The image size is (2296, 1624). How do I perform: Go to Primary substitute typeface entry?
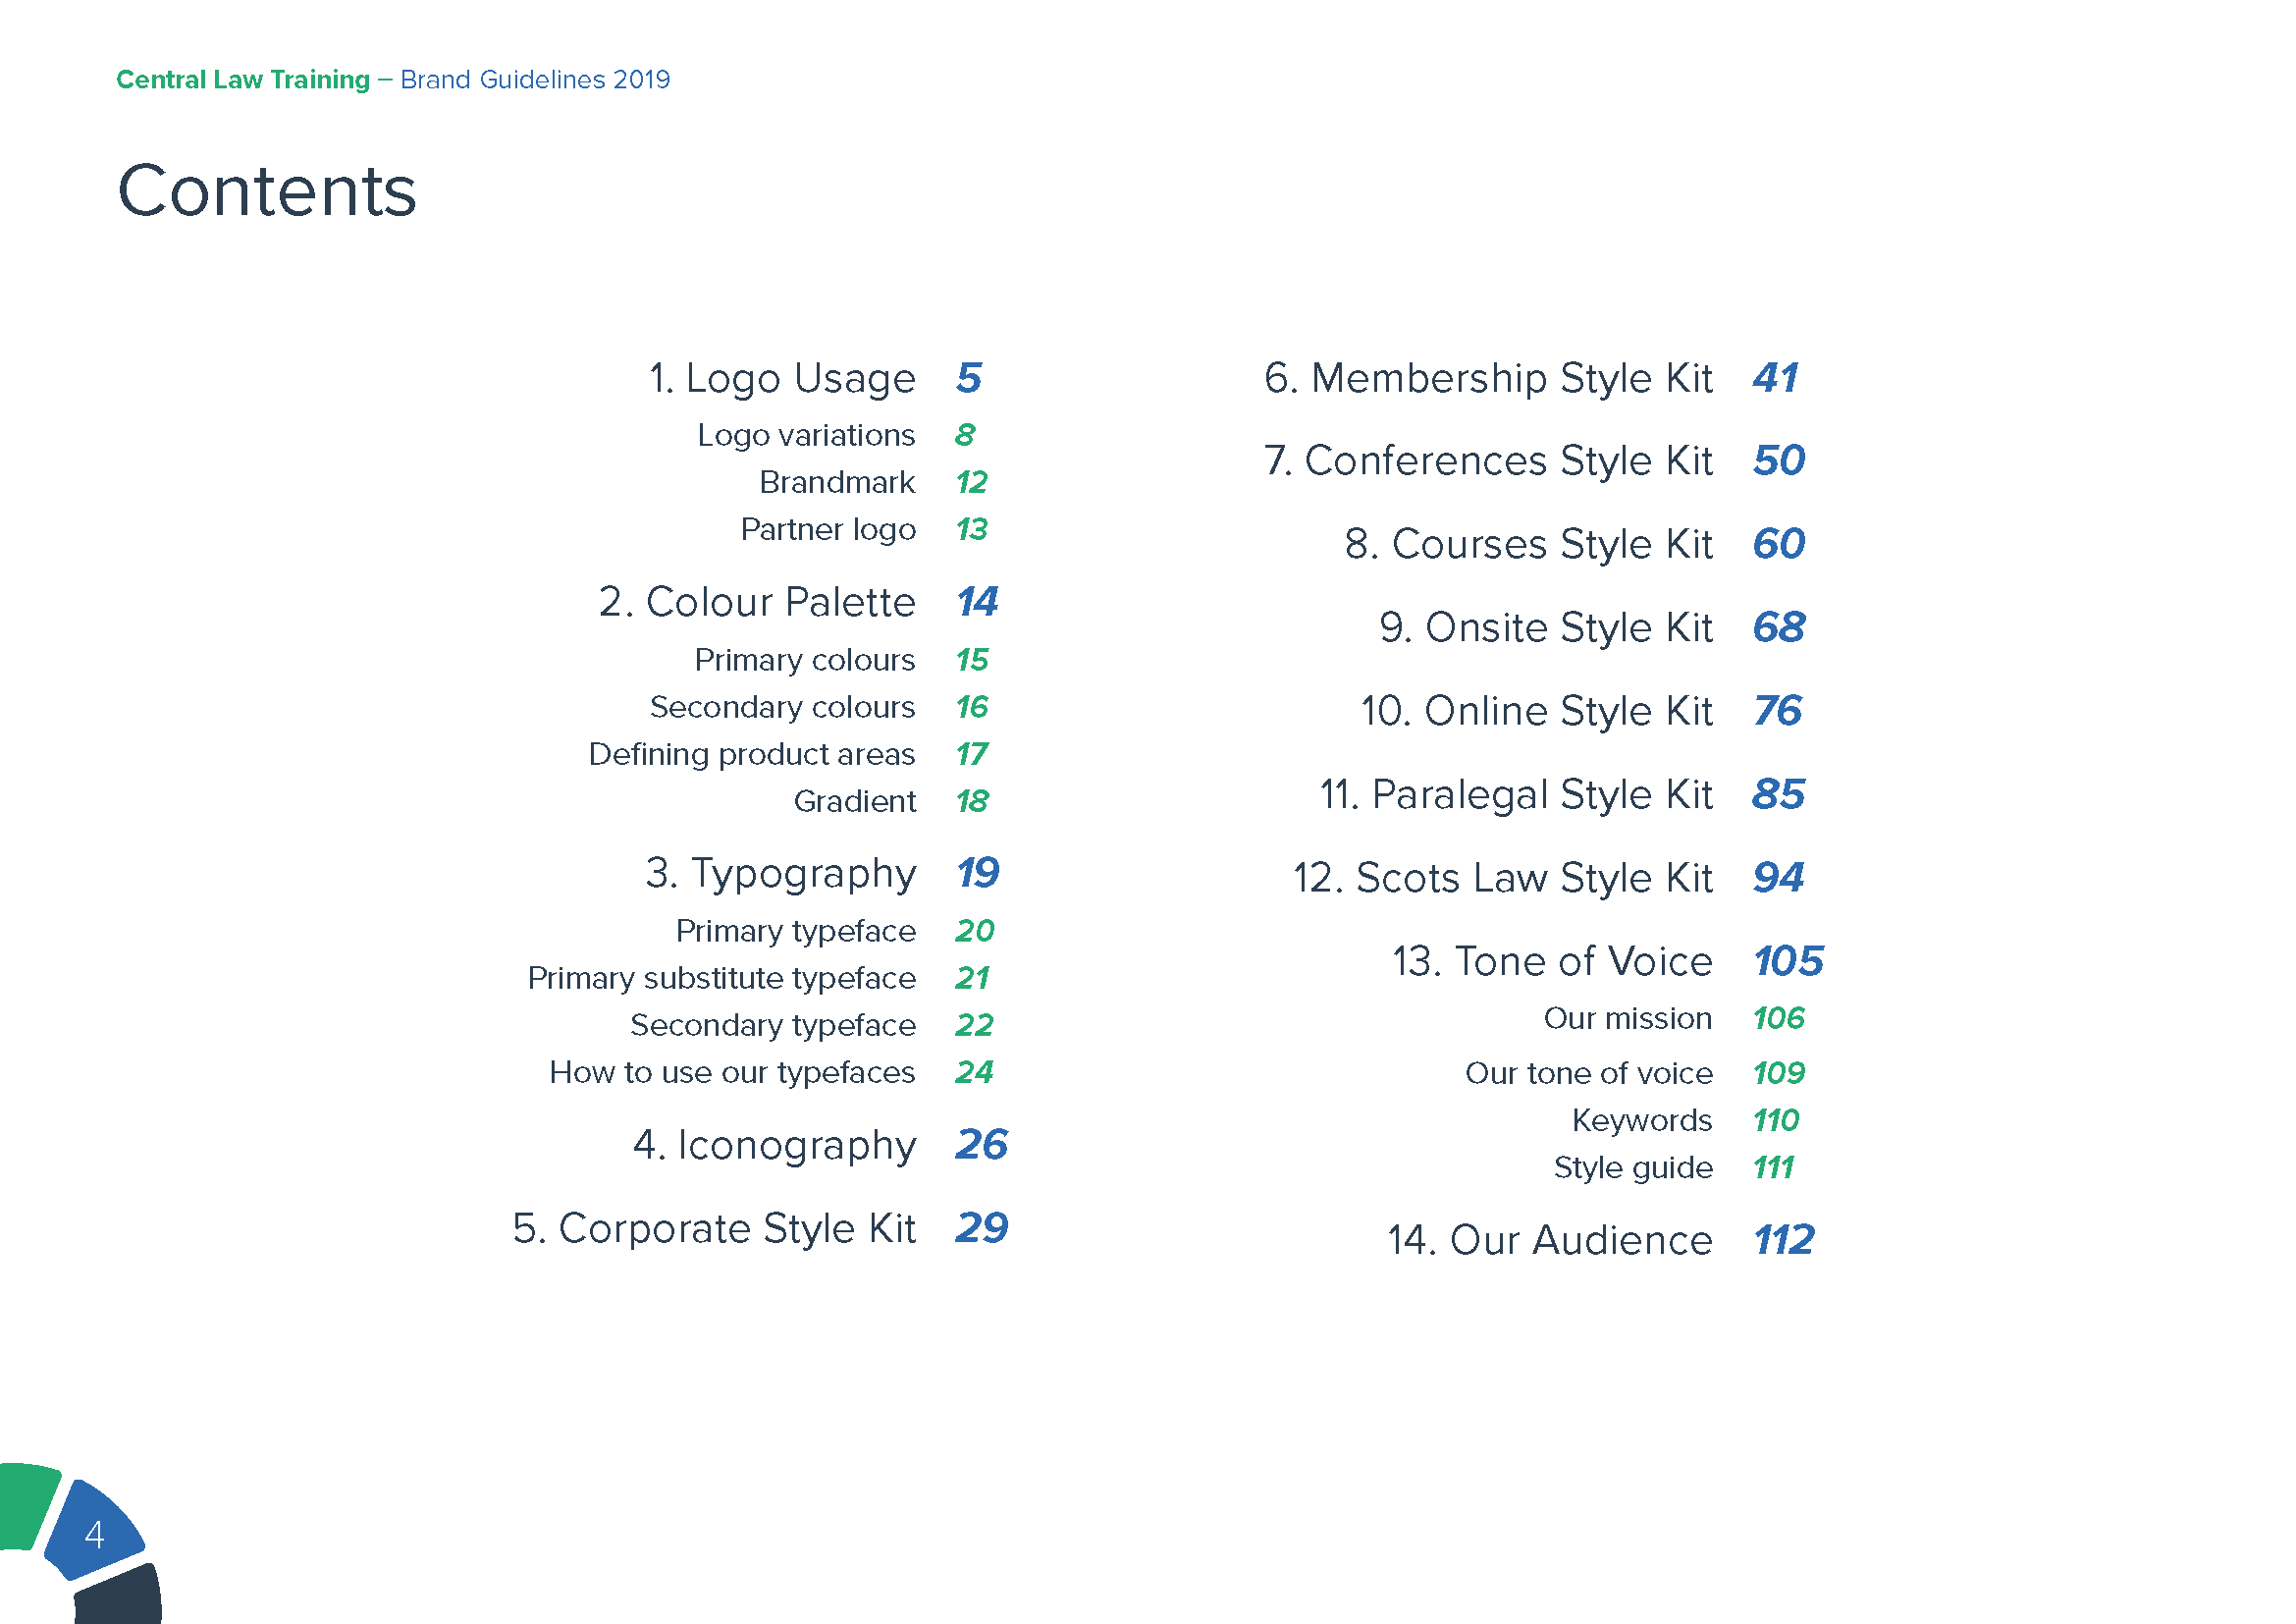pyautogui.click(x=720, y=978)
